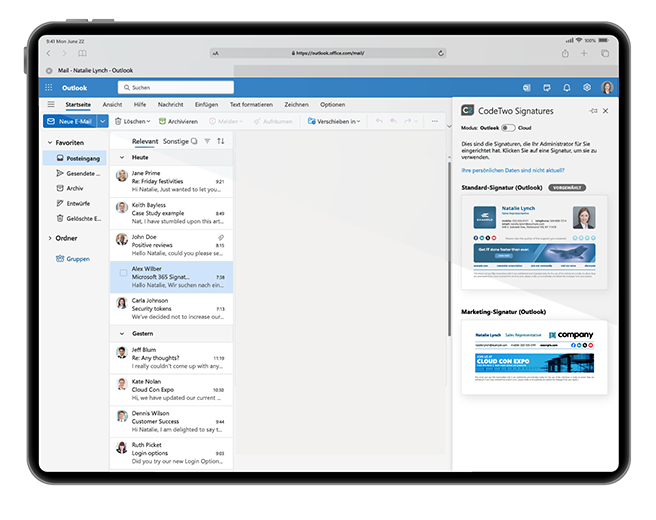Switch to the Startseite ribbon tab
Viewport: 656px width, 520px height.
click(78, 105)
